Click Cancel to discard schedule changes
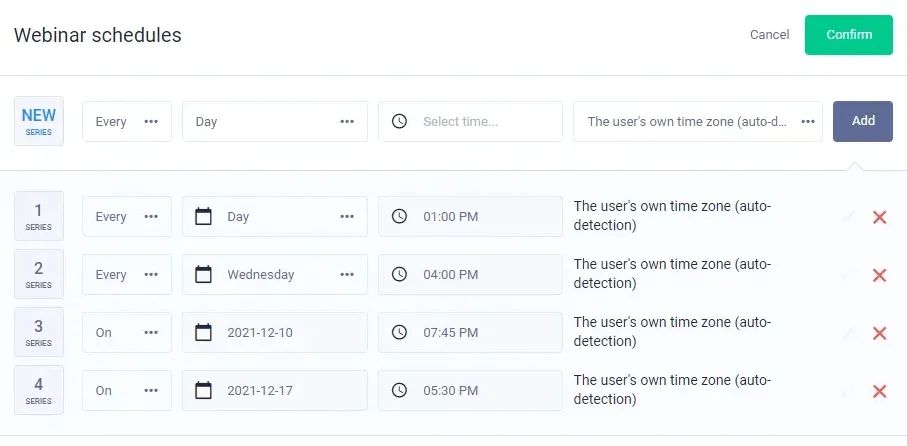 coord(769,35)
